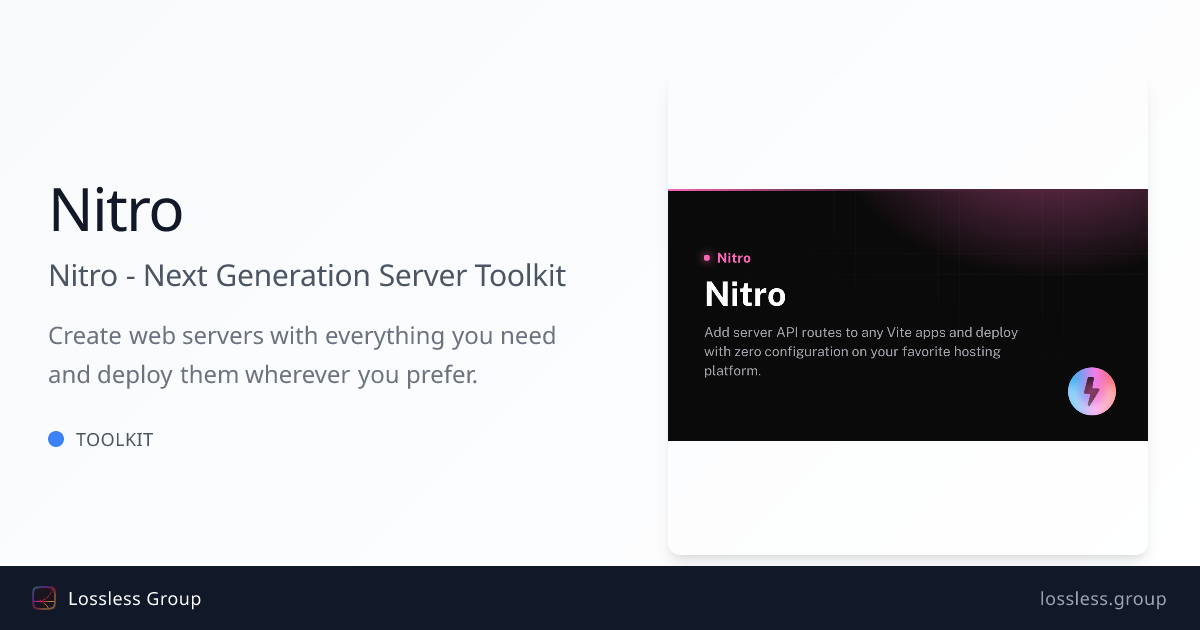Image resolution: width=1200 pixels, height=630 pixels.
Task: Open the lossless.group footer link
Action: click(x=1103, y=598)
